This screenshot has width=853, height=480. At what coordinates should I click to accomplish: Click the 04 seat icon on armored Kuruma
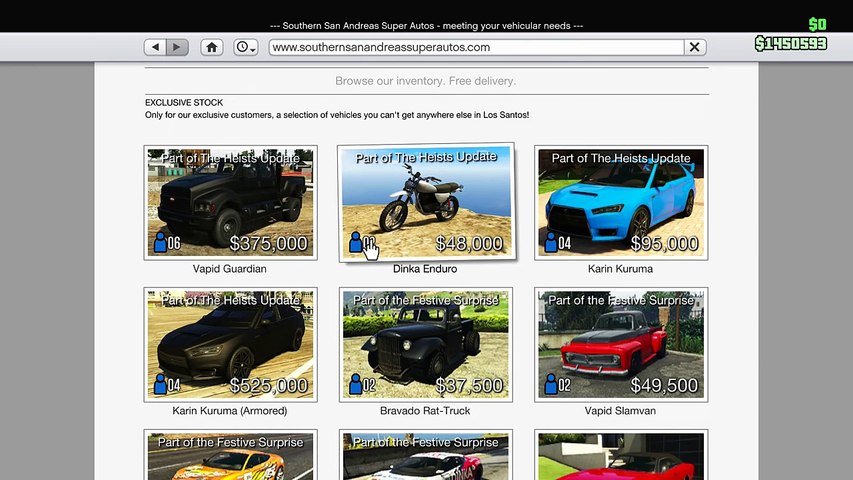click(x=167, y=385)
